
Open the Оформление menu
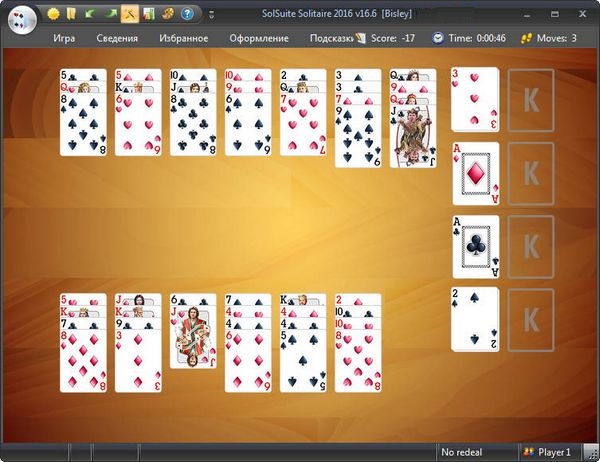(x=258, y=38)
